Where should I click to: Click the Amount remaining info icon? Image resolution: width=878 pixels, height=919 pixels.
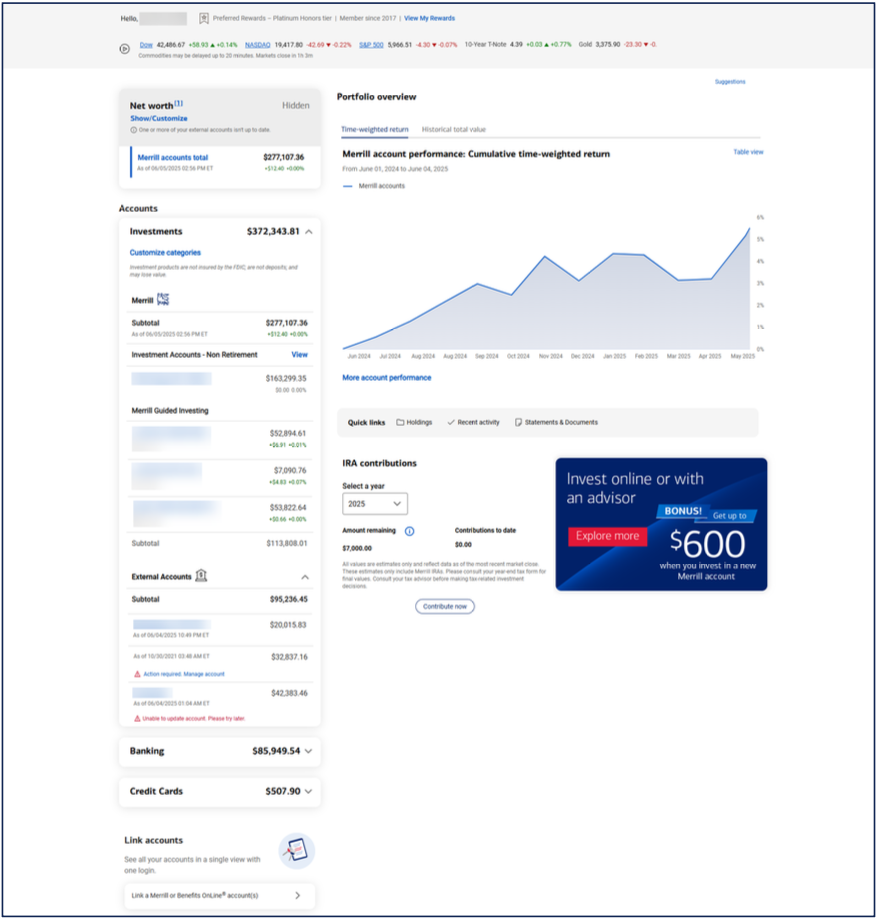coord(409,531)
